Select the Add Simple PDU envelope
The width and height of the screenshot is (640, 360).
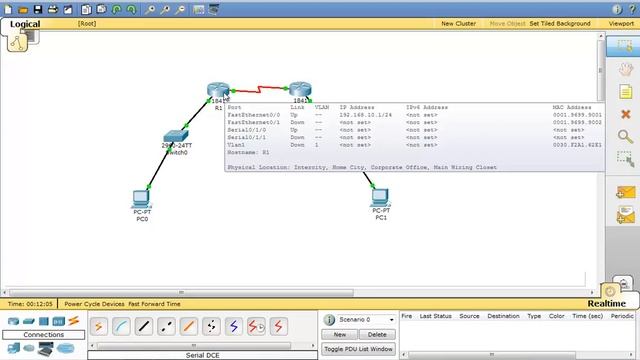pyautogui.click(x=625, y=192)
